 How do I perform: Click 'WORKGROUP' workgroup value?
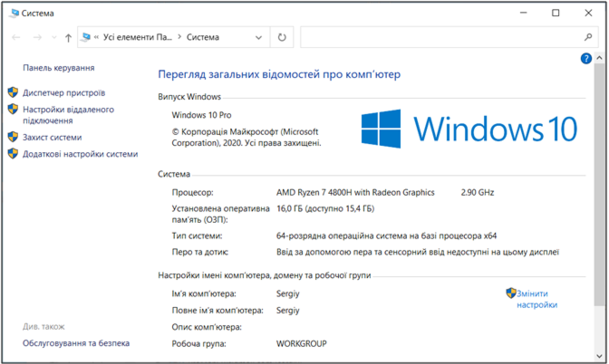(x=301, y=344)
